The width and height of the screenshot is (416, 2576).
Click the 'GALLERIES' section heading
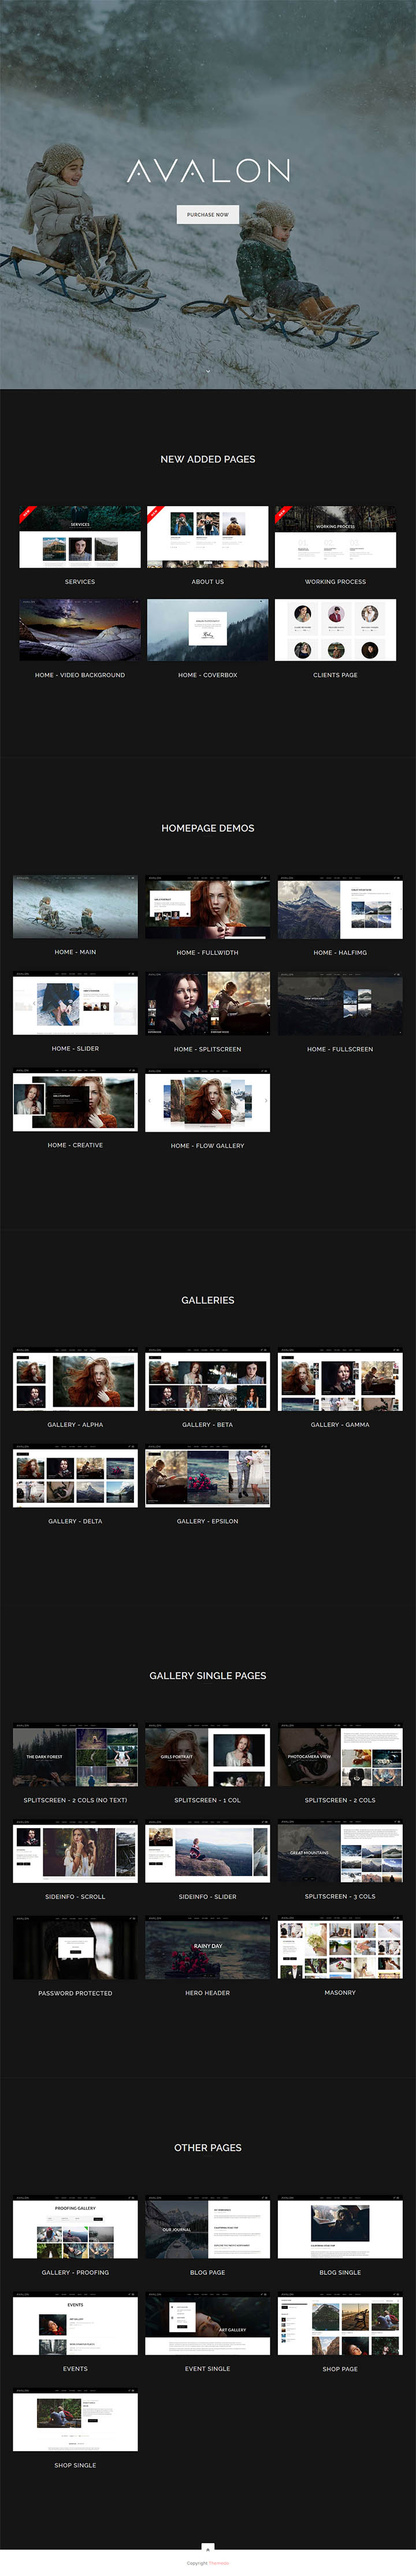208,1300
